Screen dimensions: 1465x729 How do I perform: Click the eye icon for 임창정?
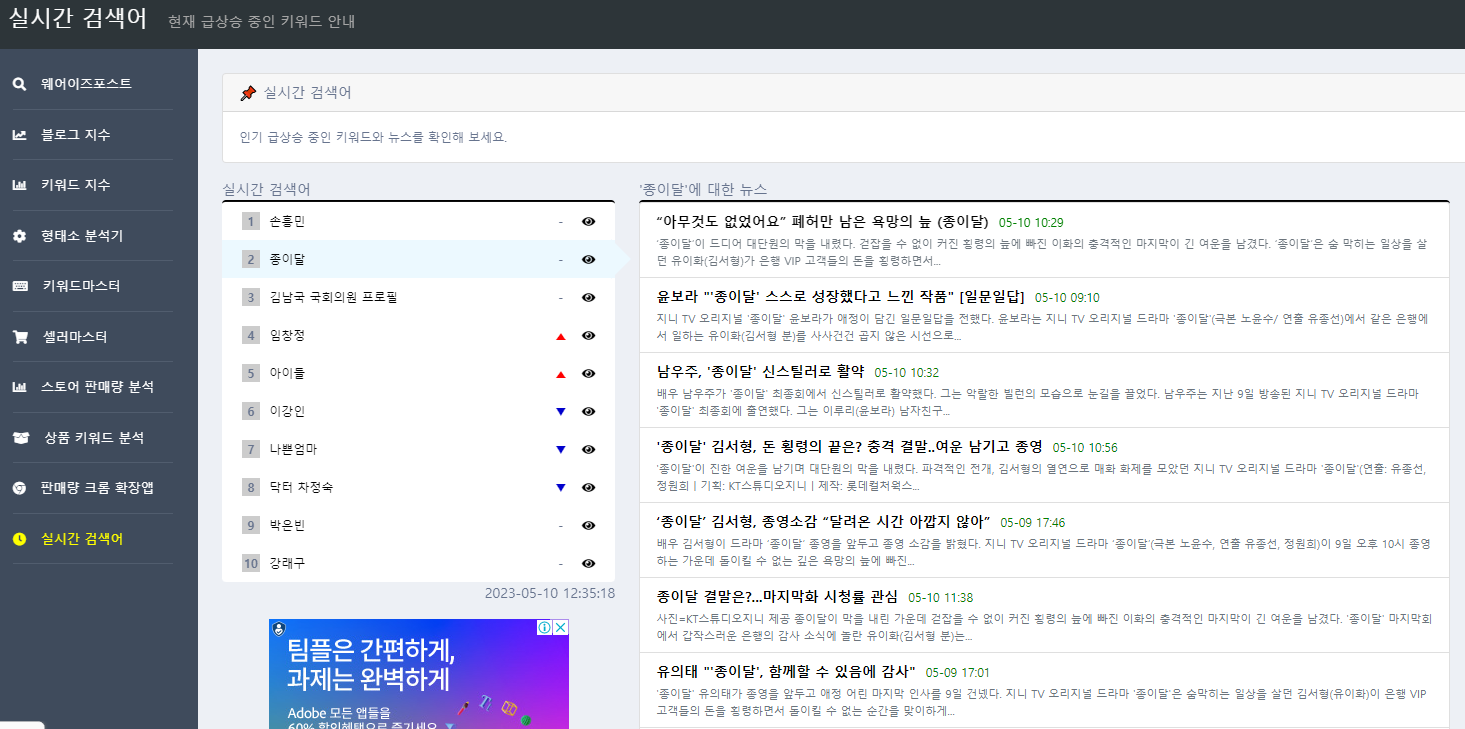[589, 335]
